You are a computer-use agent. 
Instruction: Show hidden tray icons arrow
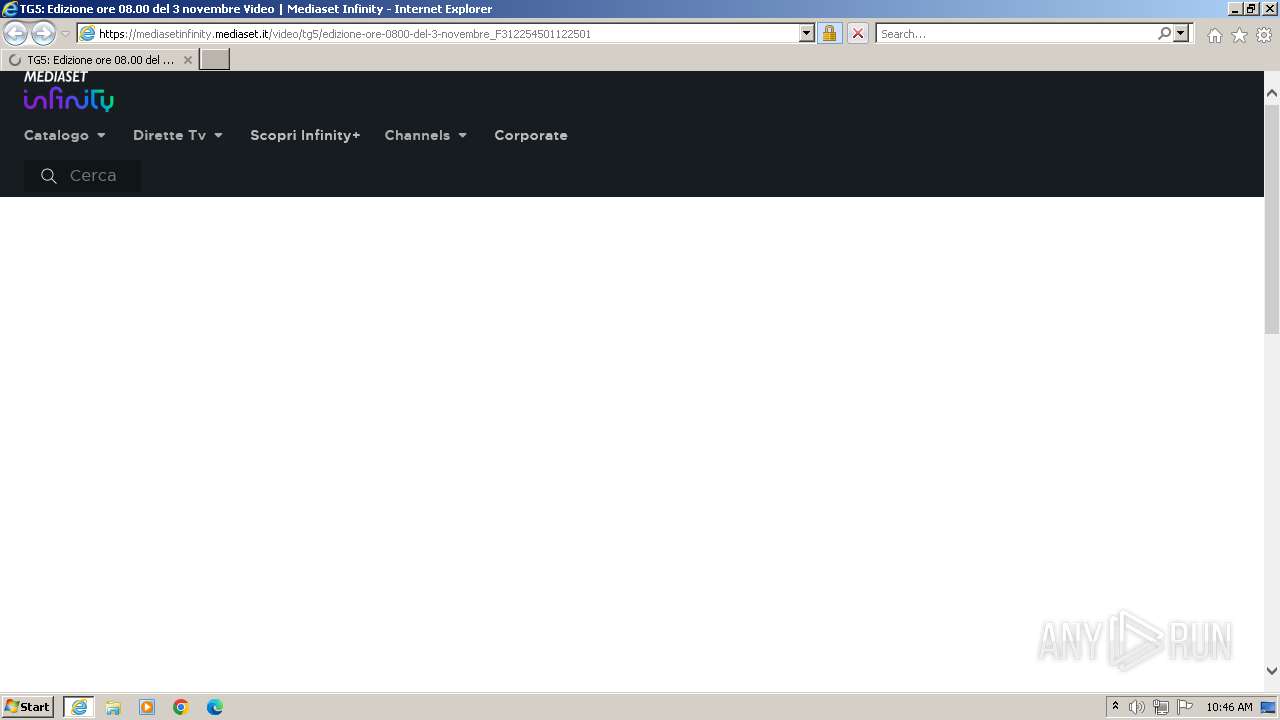click(1115, 707)
